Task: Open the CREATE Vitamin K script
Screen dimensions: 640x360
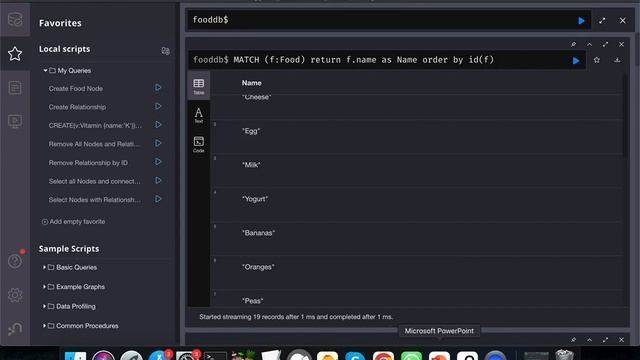Action: (95, 125)
